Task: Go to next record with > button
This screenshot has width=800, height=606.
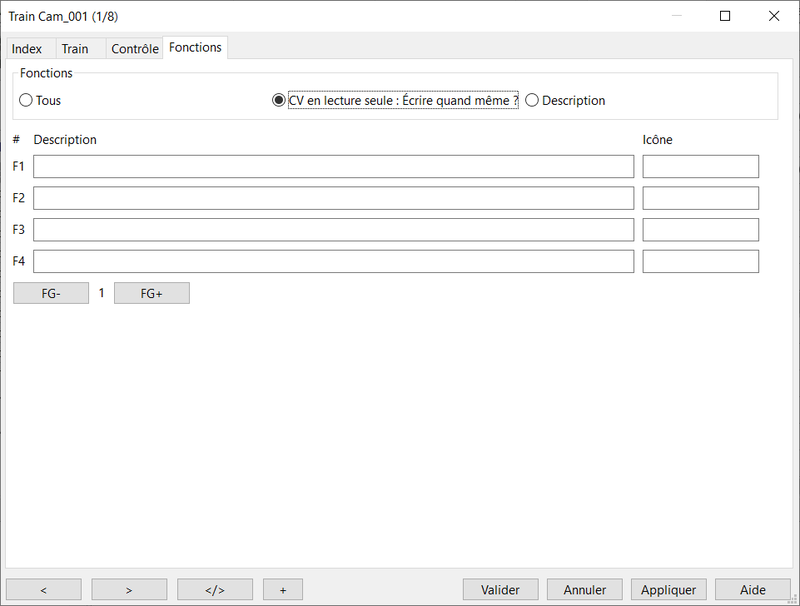Action: point(129,590)
